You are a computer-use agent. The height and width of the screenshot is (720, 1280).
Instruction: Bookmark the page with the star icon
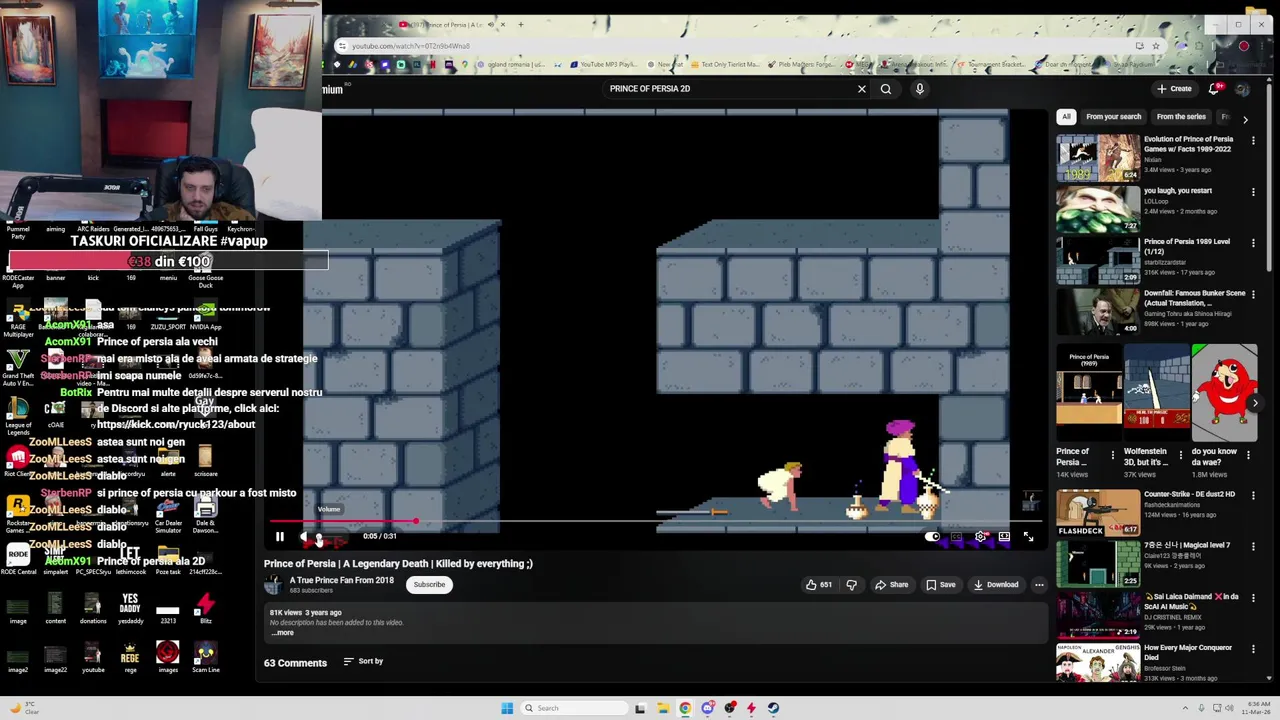click(x=1156, y=46)
